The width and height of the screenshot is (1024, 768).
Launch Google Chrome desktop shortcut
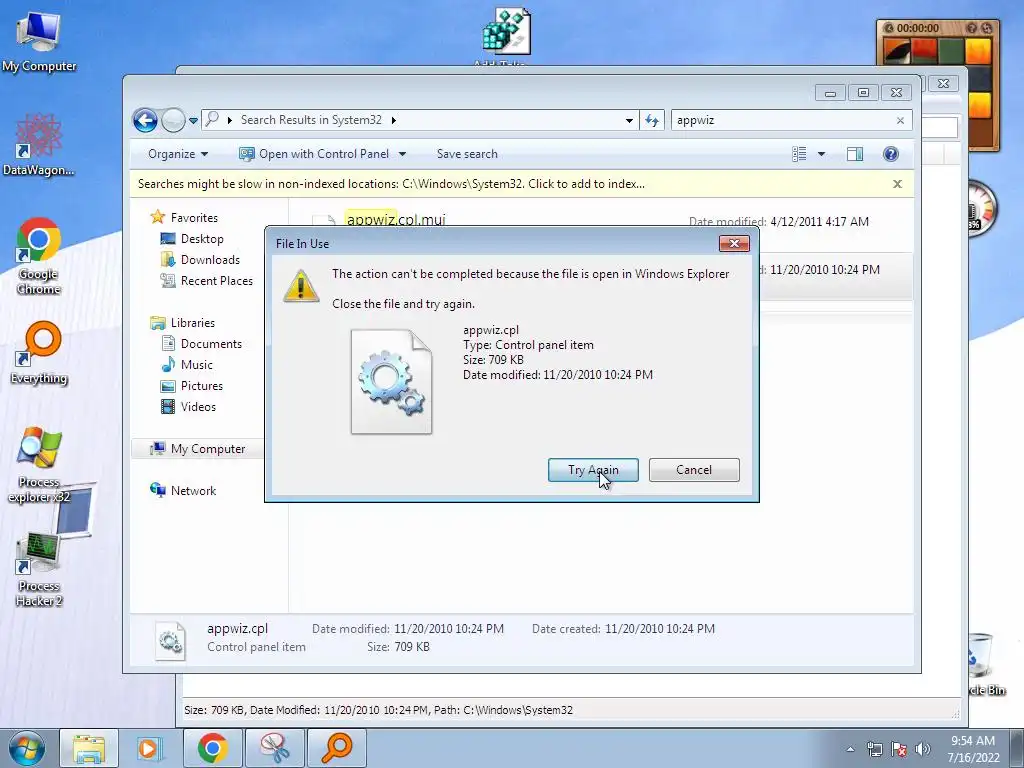click(x=39, y=256)
